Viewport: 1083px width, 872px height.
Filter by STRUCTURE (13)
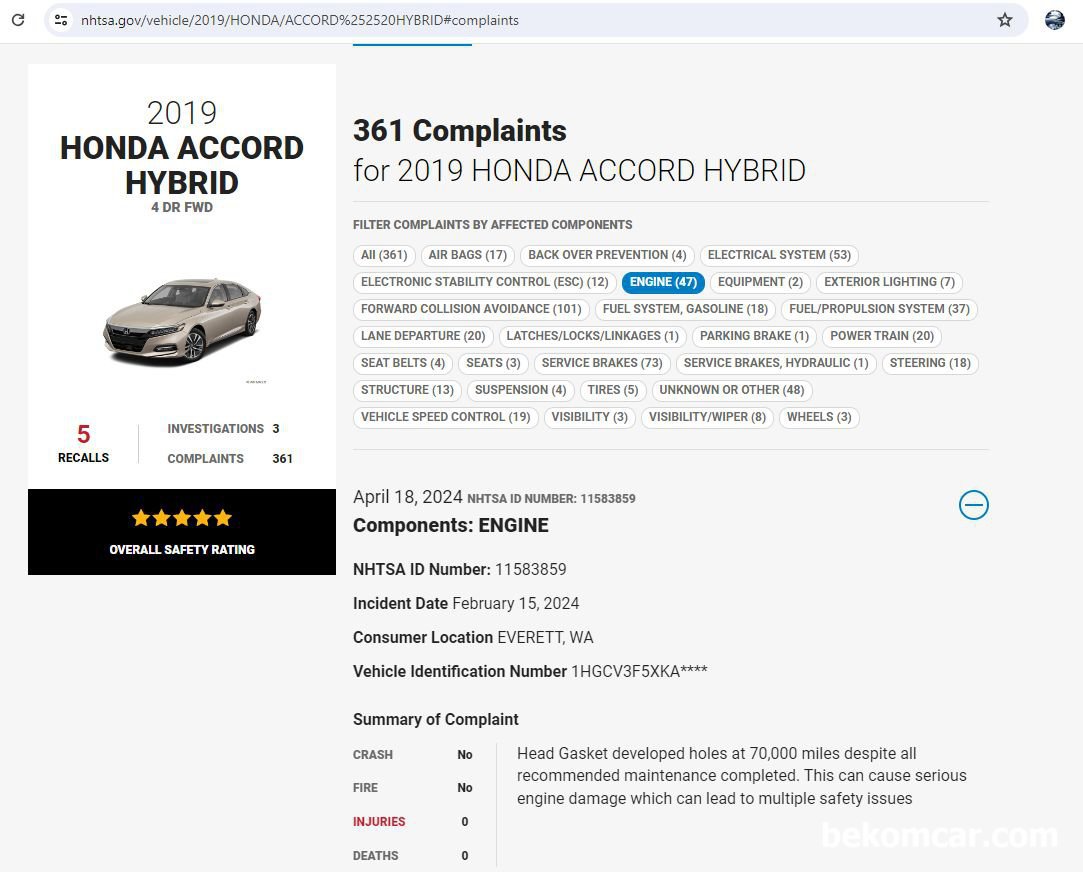pos(407,390)
